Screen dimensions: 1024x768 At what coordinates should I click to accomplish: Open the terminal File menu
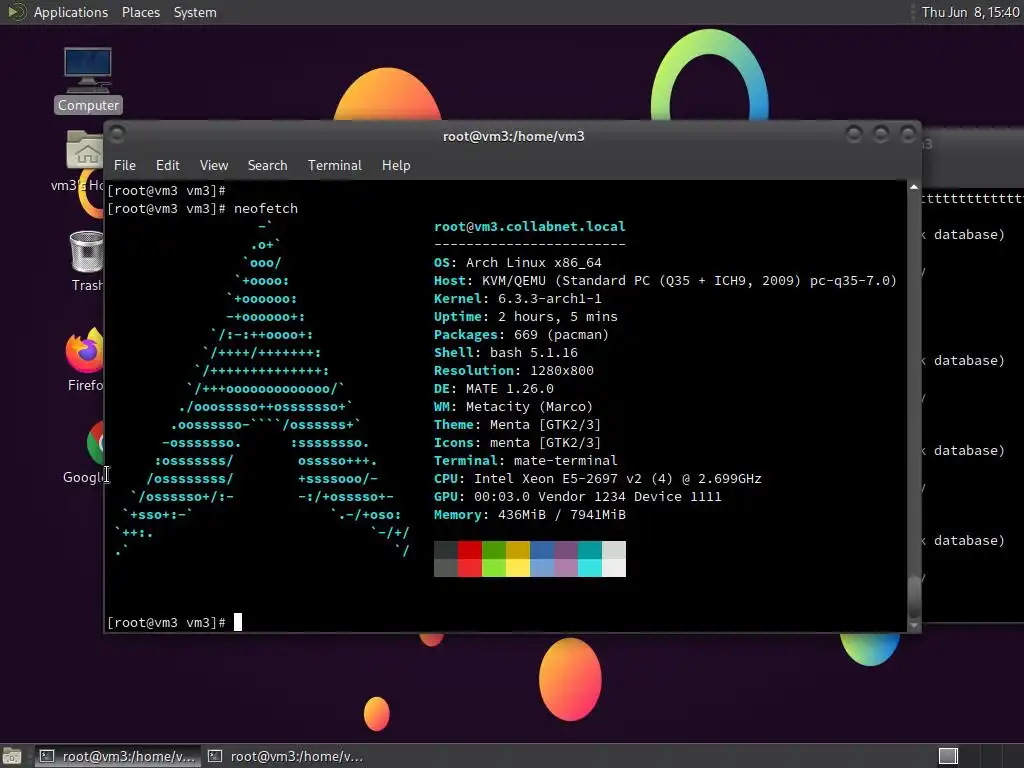(125, 165)
